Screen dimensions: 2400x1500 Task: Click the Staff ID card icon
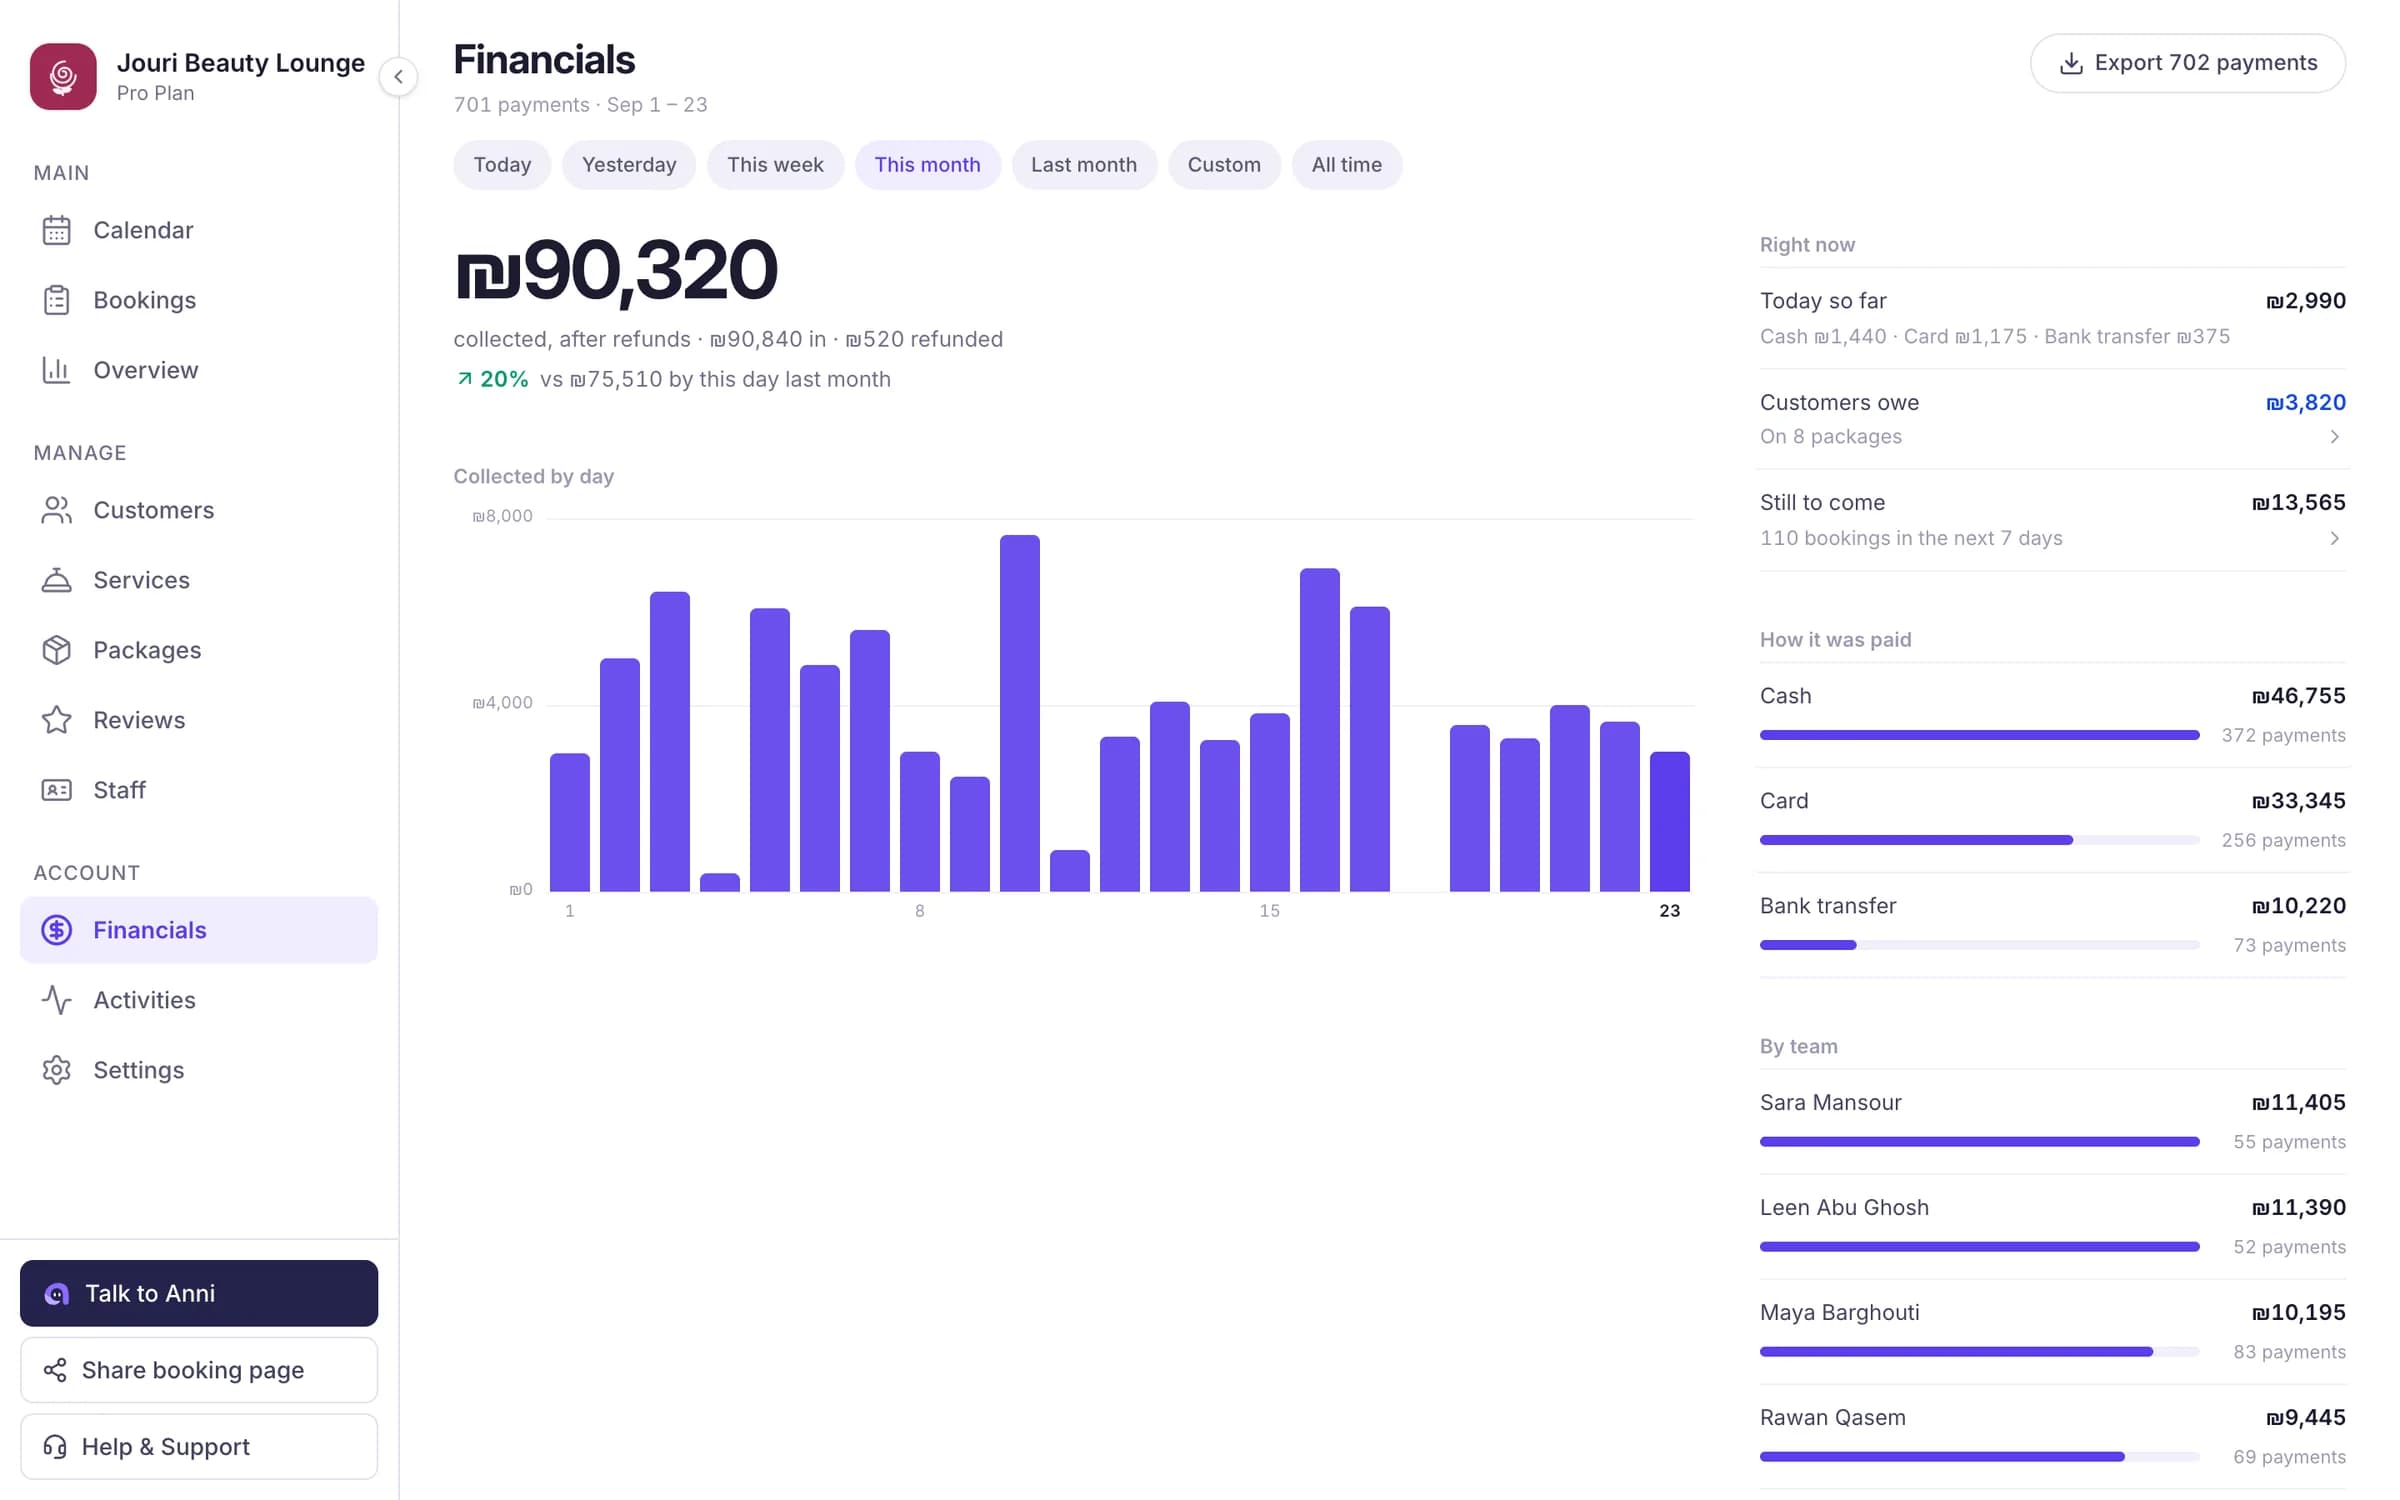[57, 790]
